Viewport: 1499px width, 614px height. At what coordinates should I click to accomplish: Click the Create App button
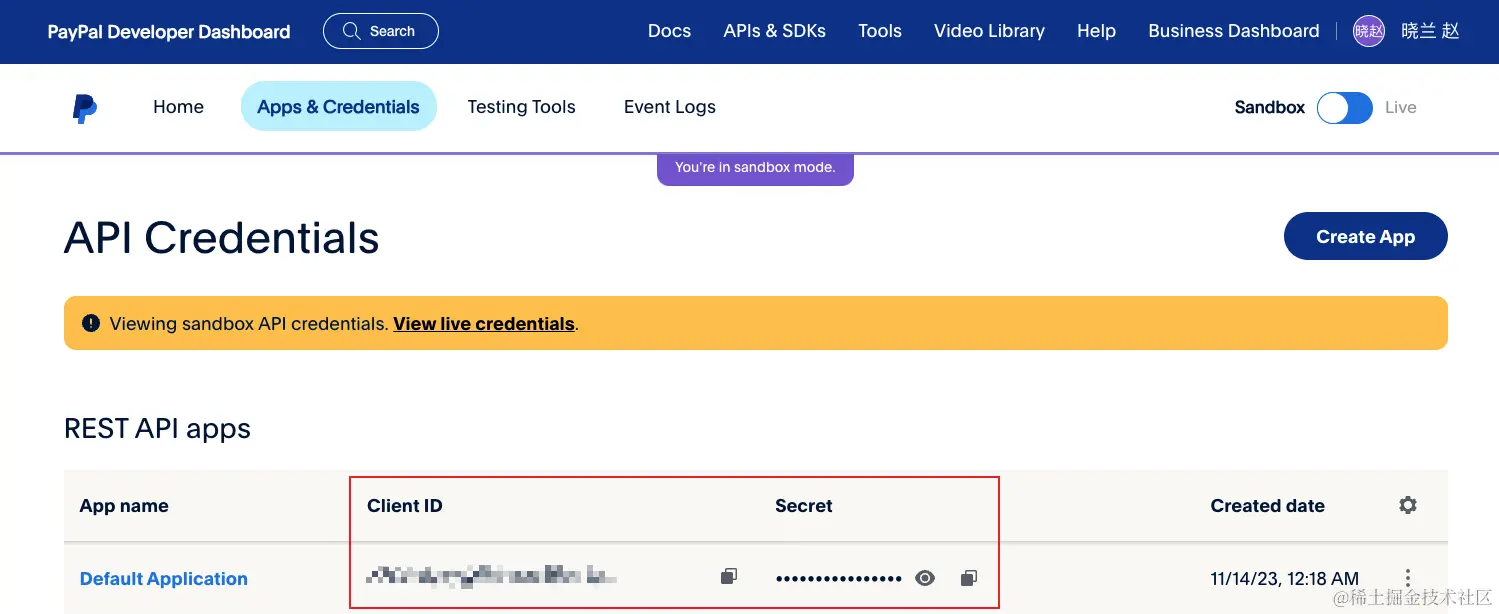(1366, 236)
